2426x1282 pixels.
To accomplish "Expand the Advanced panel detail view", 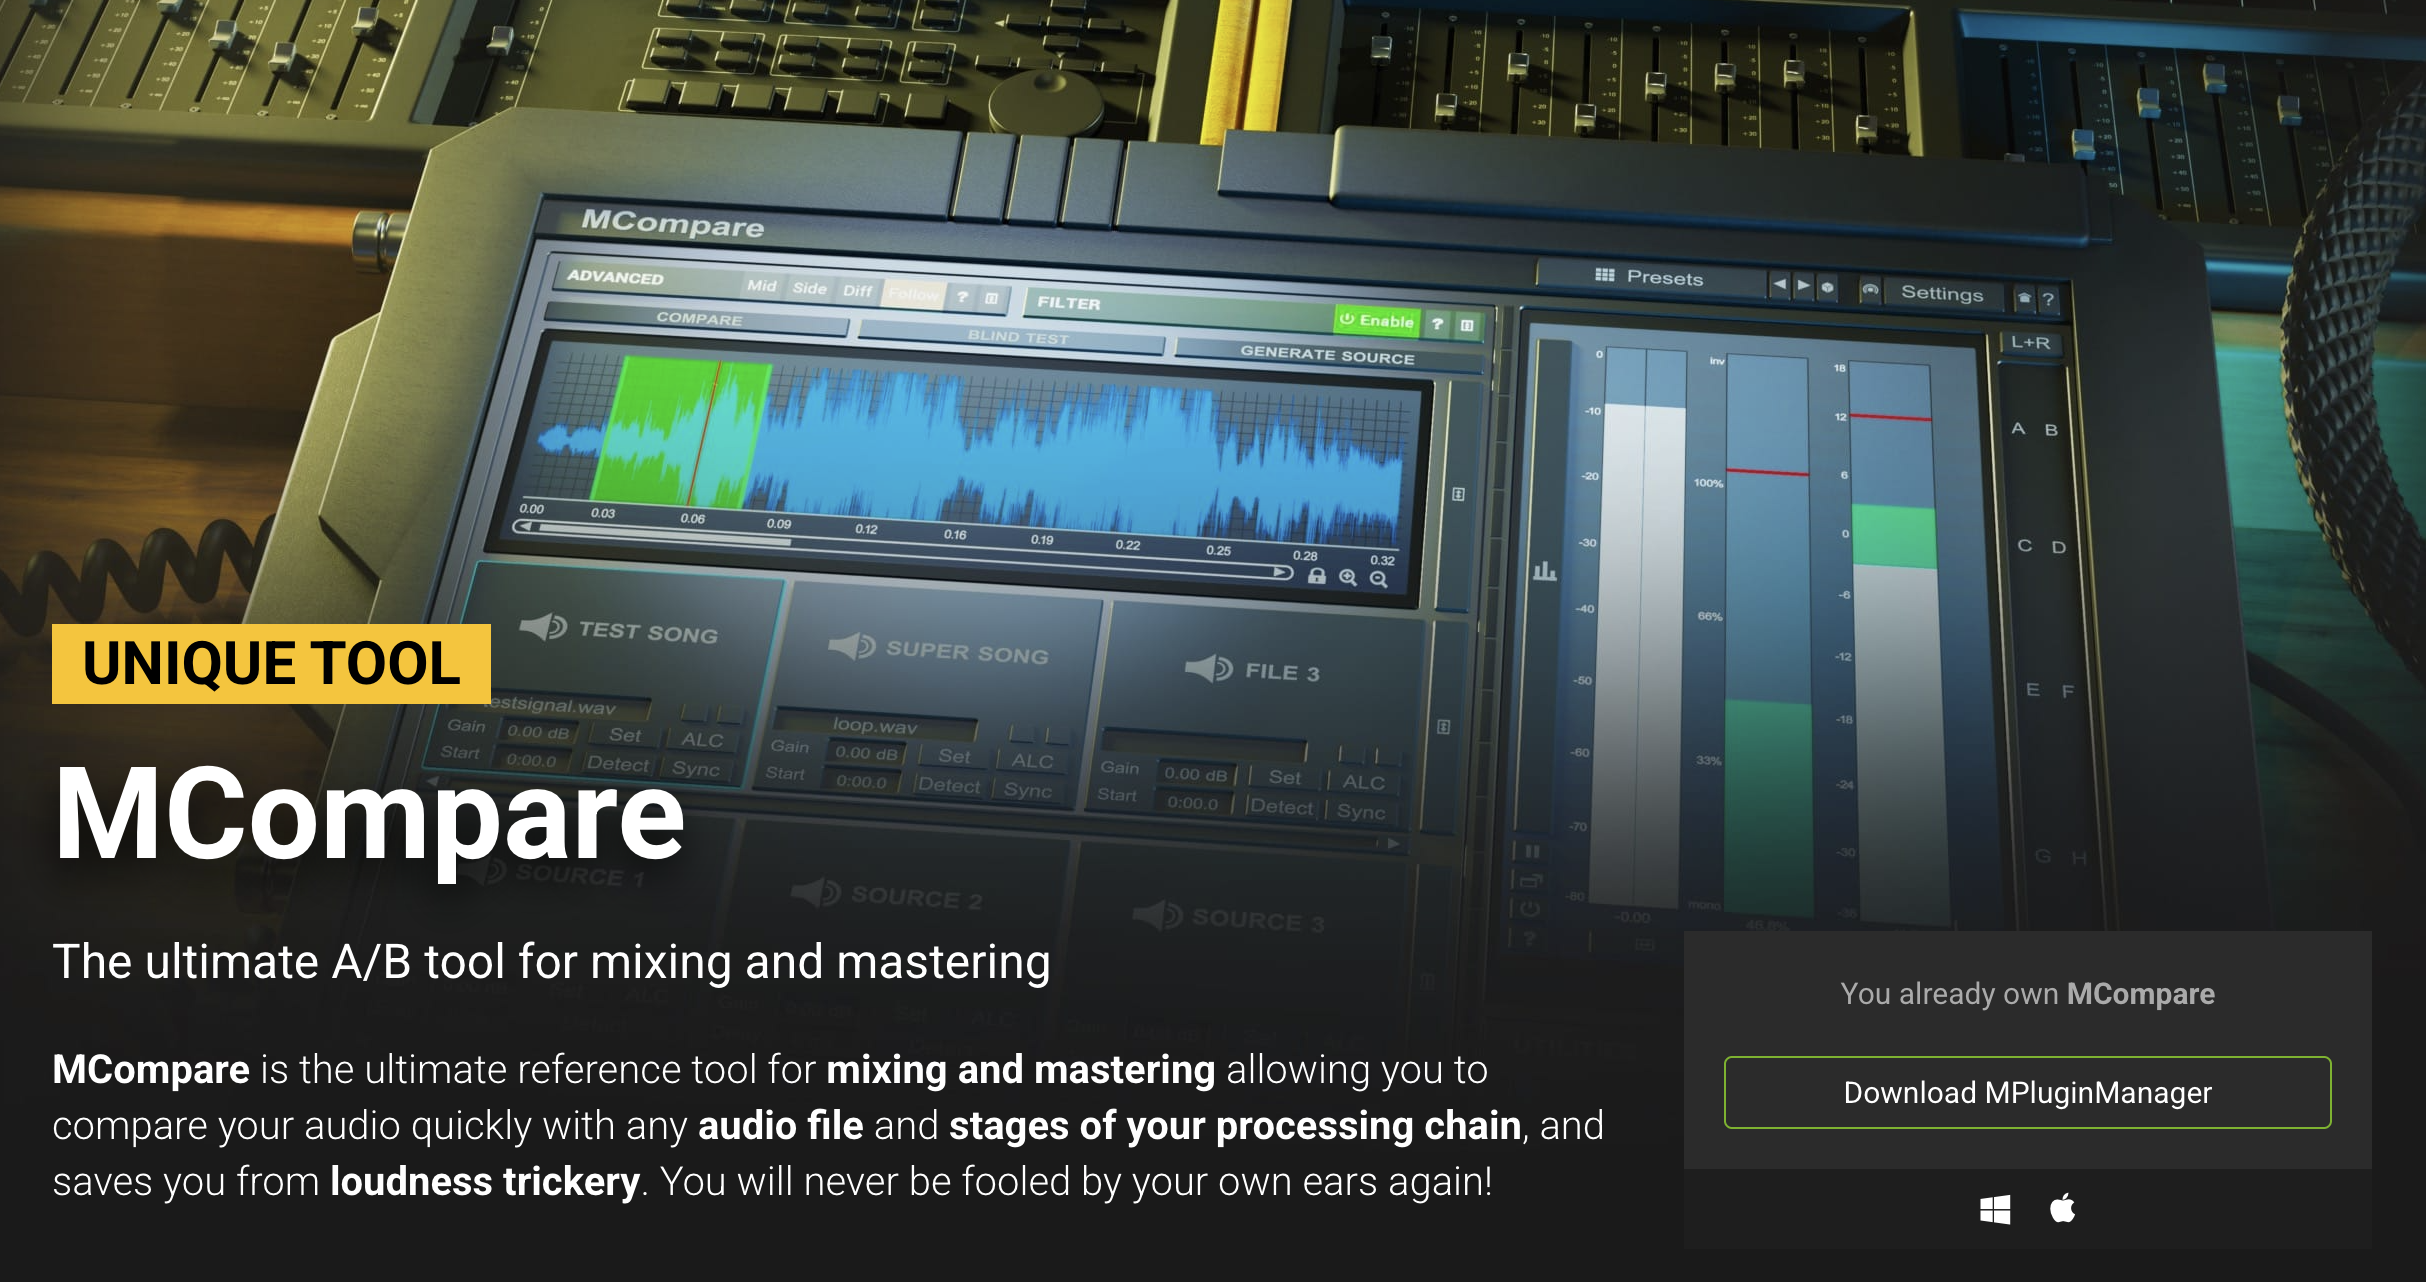I will 992,296.
